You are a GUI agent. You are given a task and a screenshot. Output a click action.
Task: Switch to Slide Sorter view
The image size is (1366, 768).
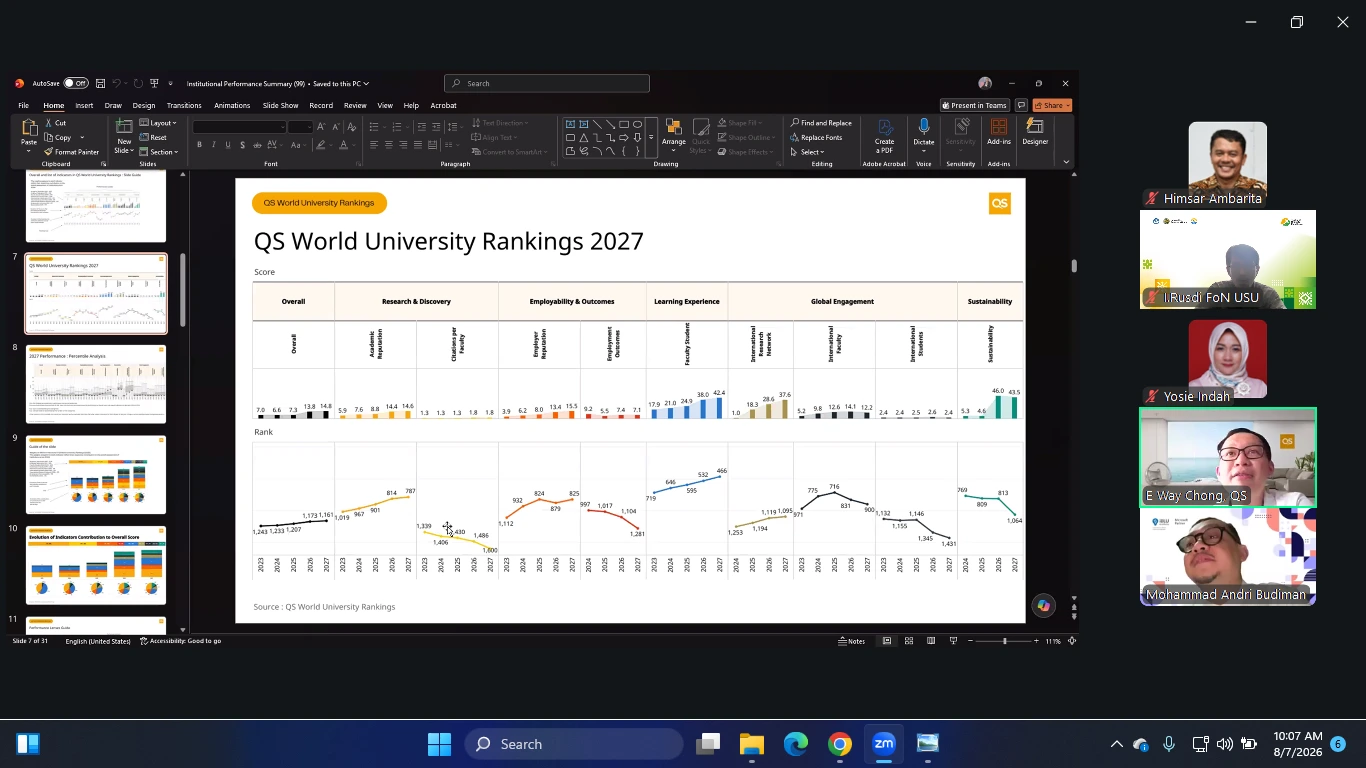[908, 641]
